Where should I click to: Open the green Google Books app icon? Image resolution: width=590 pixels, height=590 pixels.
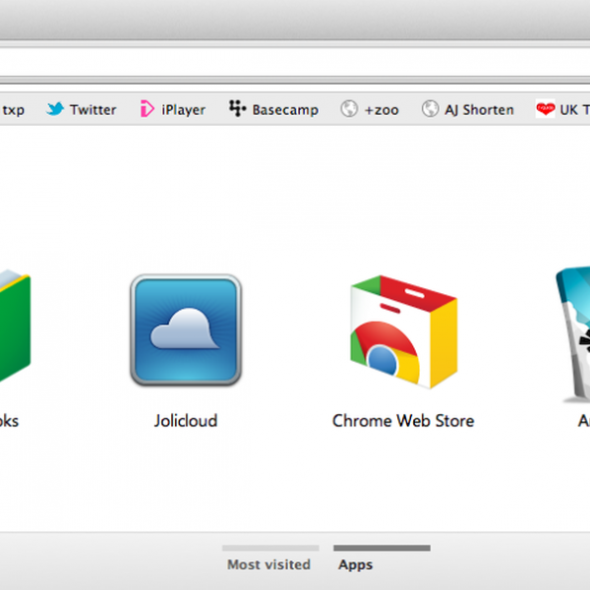[15, 325]
